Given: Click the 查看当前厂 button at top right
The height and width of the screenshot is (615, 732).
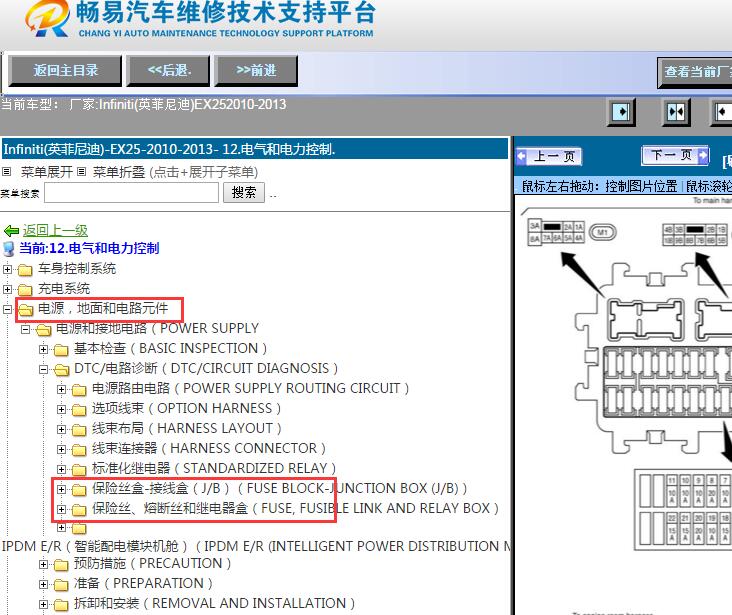Looking at the screenshot, I should [695, 72].
